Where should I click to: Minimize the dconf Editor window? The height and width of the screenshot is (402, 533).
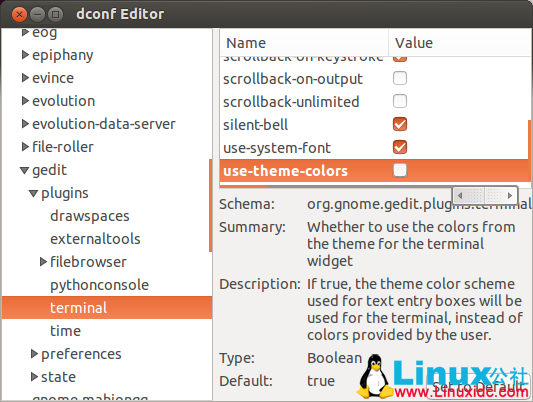point(37,14)
